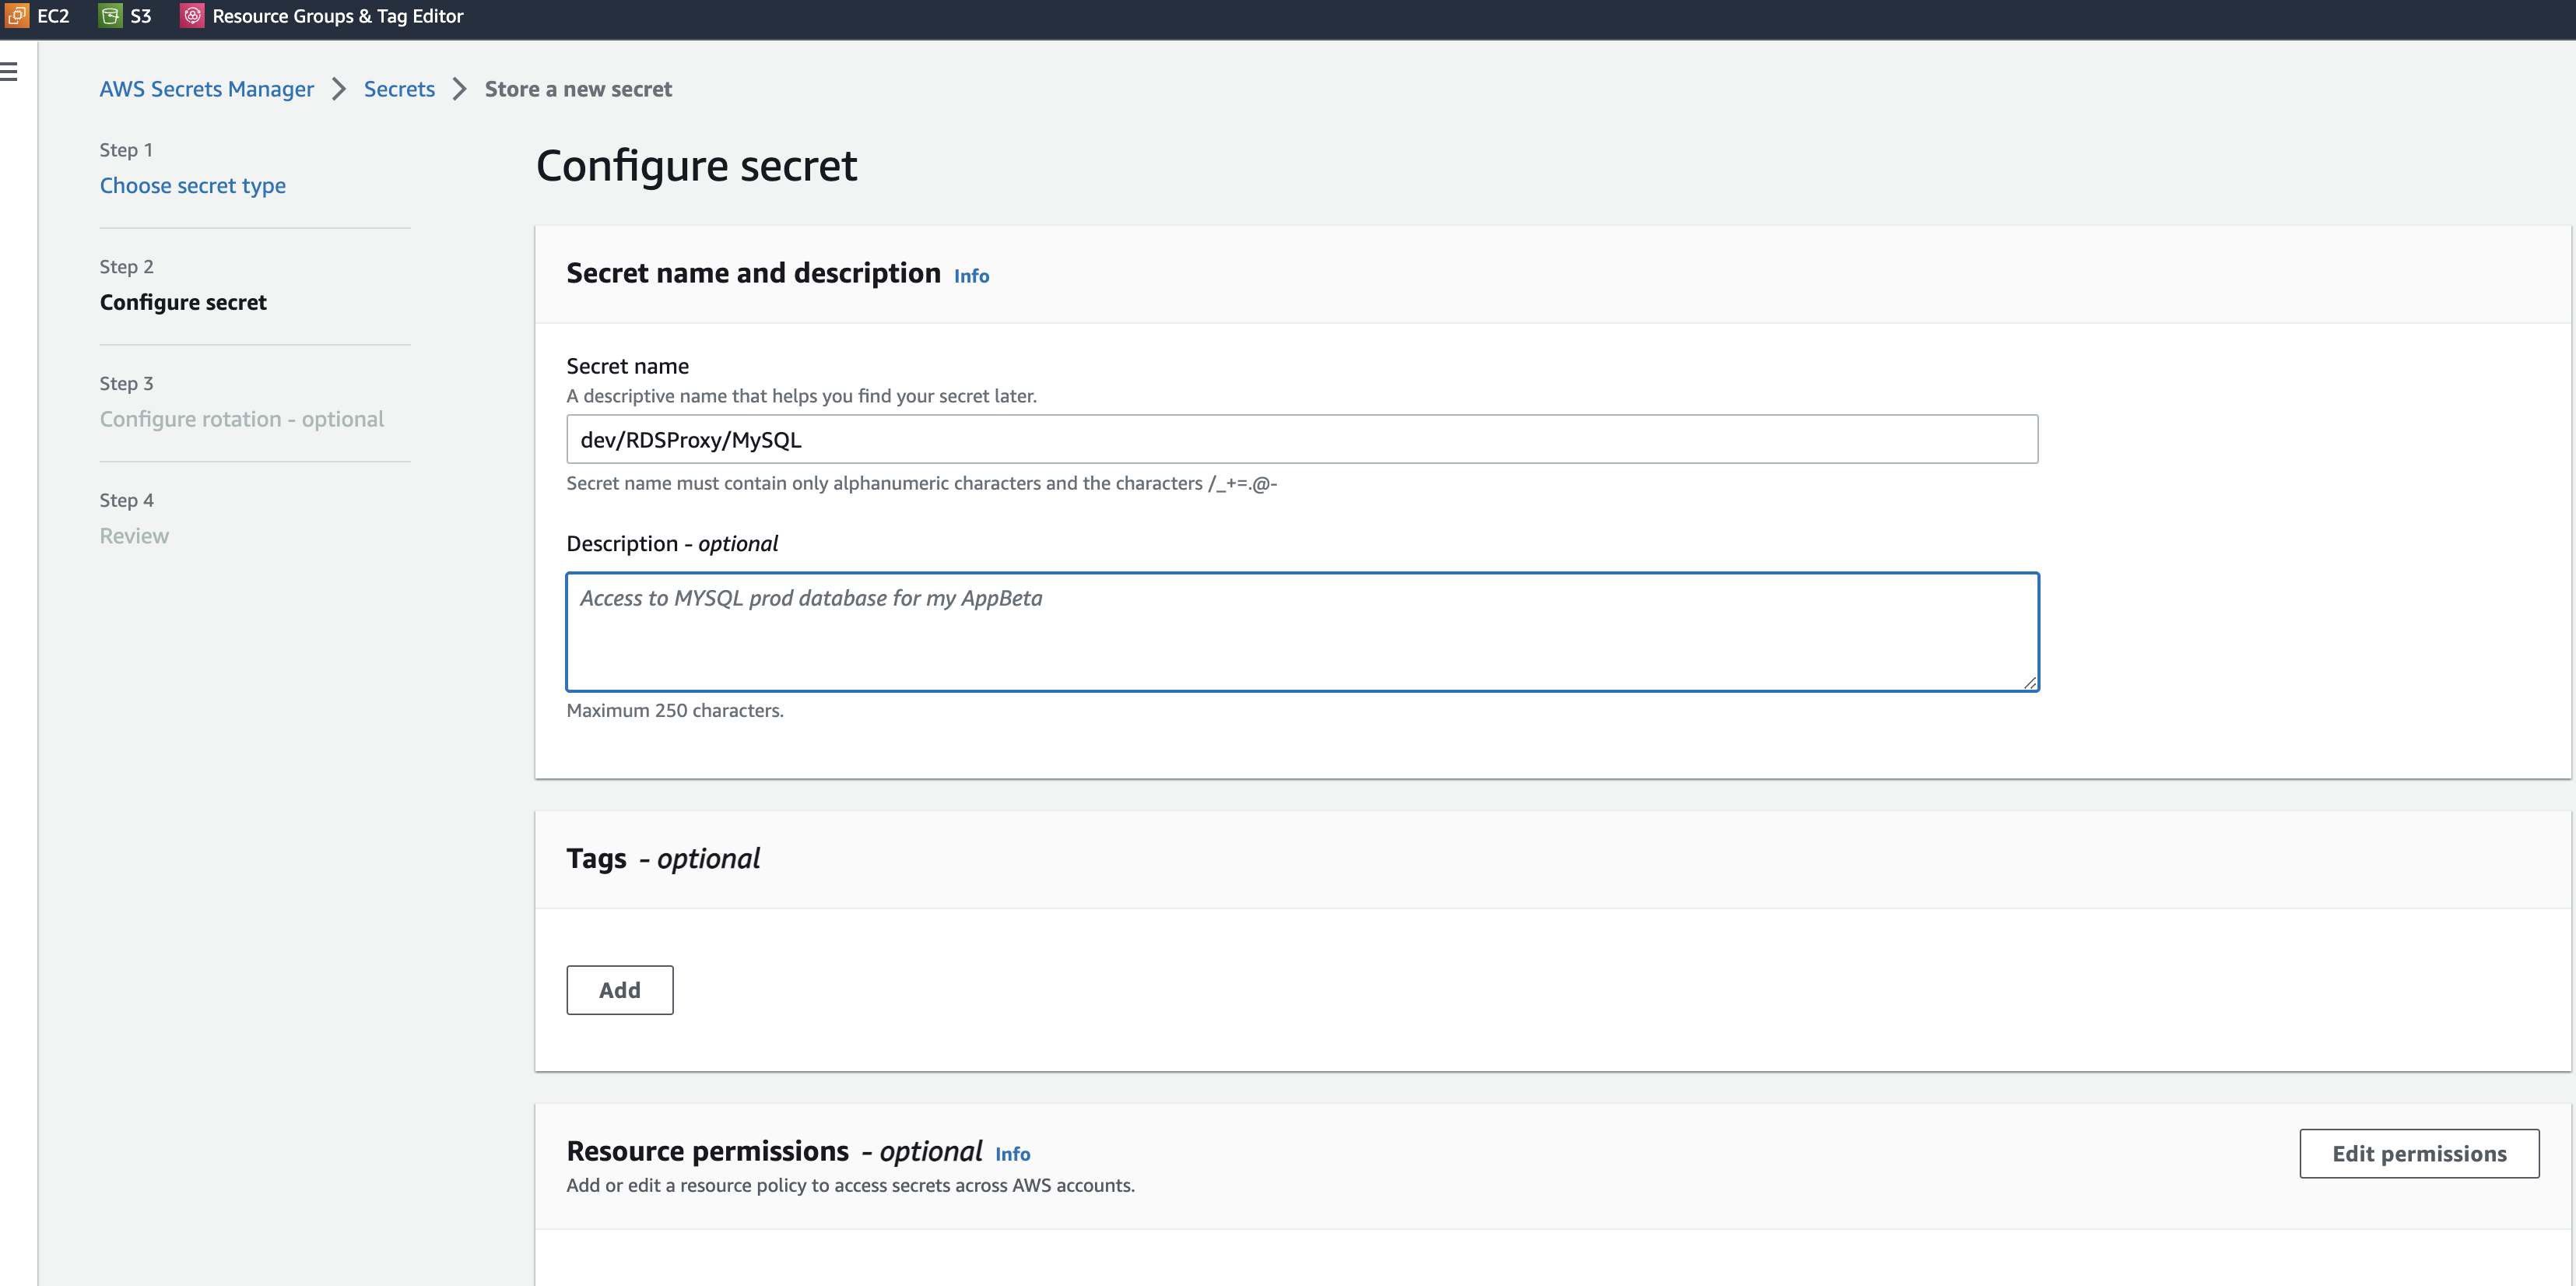Click breadcrumb chevron after Secrets
Viewport: 2576px width, 1286px height.
[x=460, y=89]
